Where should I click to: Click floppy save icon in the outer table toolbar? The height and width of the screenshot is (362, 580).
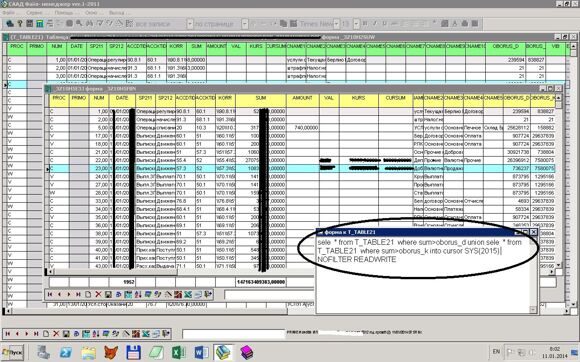click(x=66, y=334)
